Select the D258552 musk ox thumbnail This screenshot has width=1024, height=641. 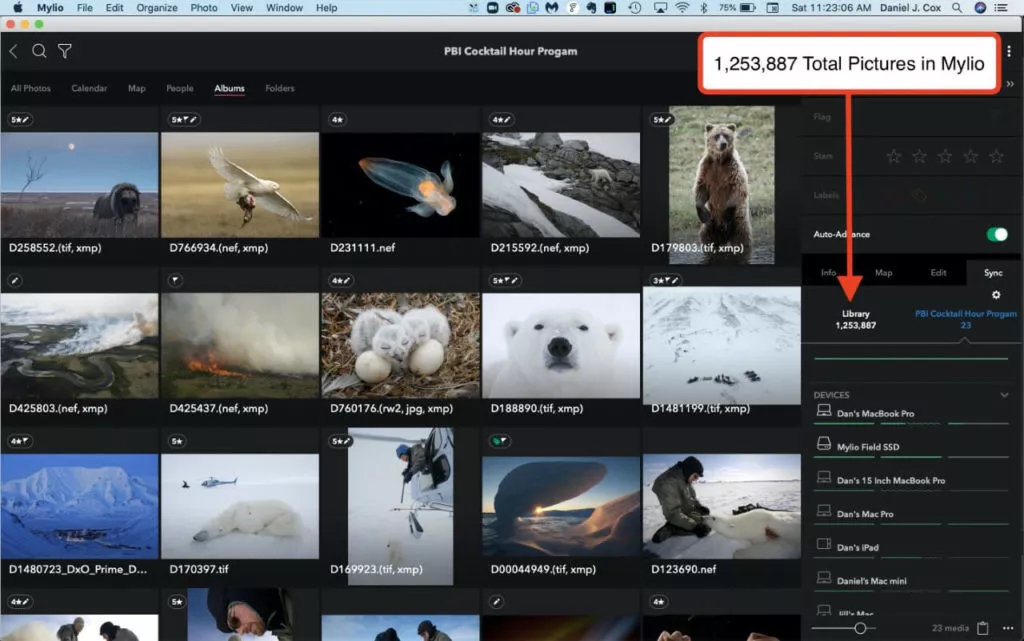(80, 185)
